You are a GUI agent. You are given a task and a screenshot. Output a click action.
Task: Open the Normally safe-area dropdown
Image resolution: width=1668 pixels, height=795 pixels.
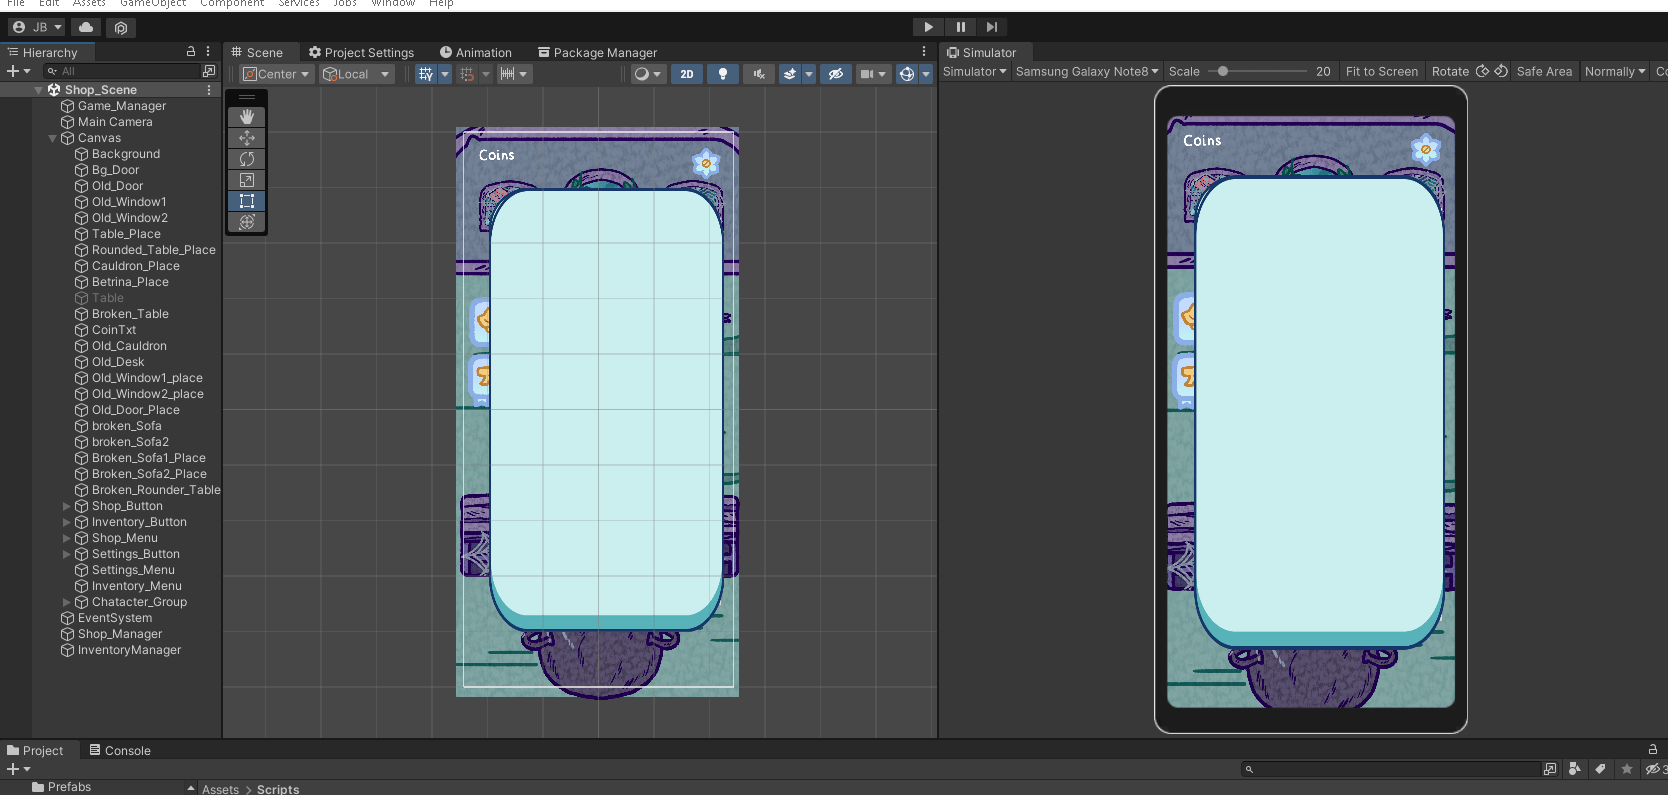(1615, 71)
